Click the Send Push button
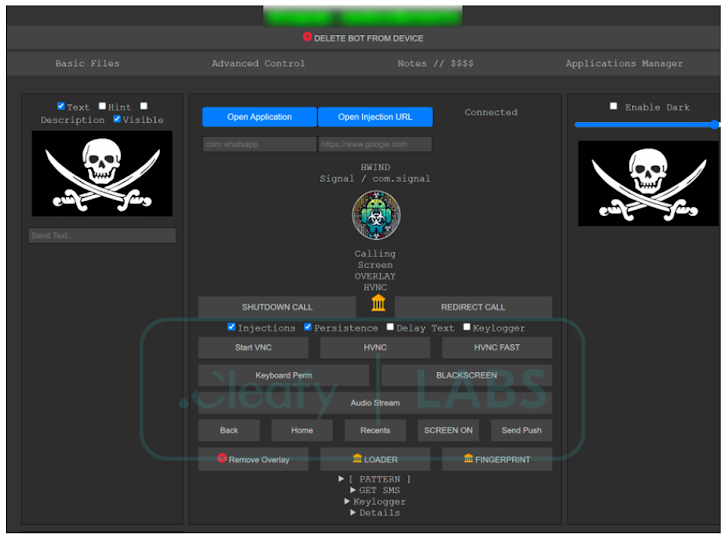728x540 pixels. pyautogui.click(x=521, y=430)
